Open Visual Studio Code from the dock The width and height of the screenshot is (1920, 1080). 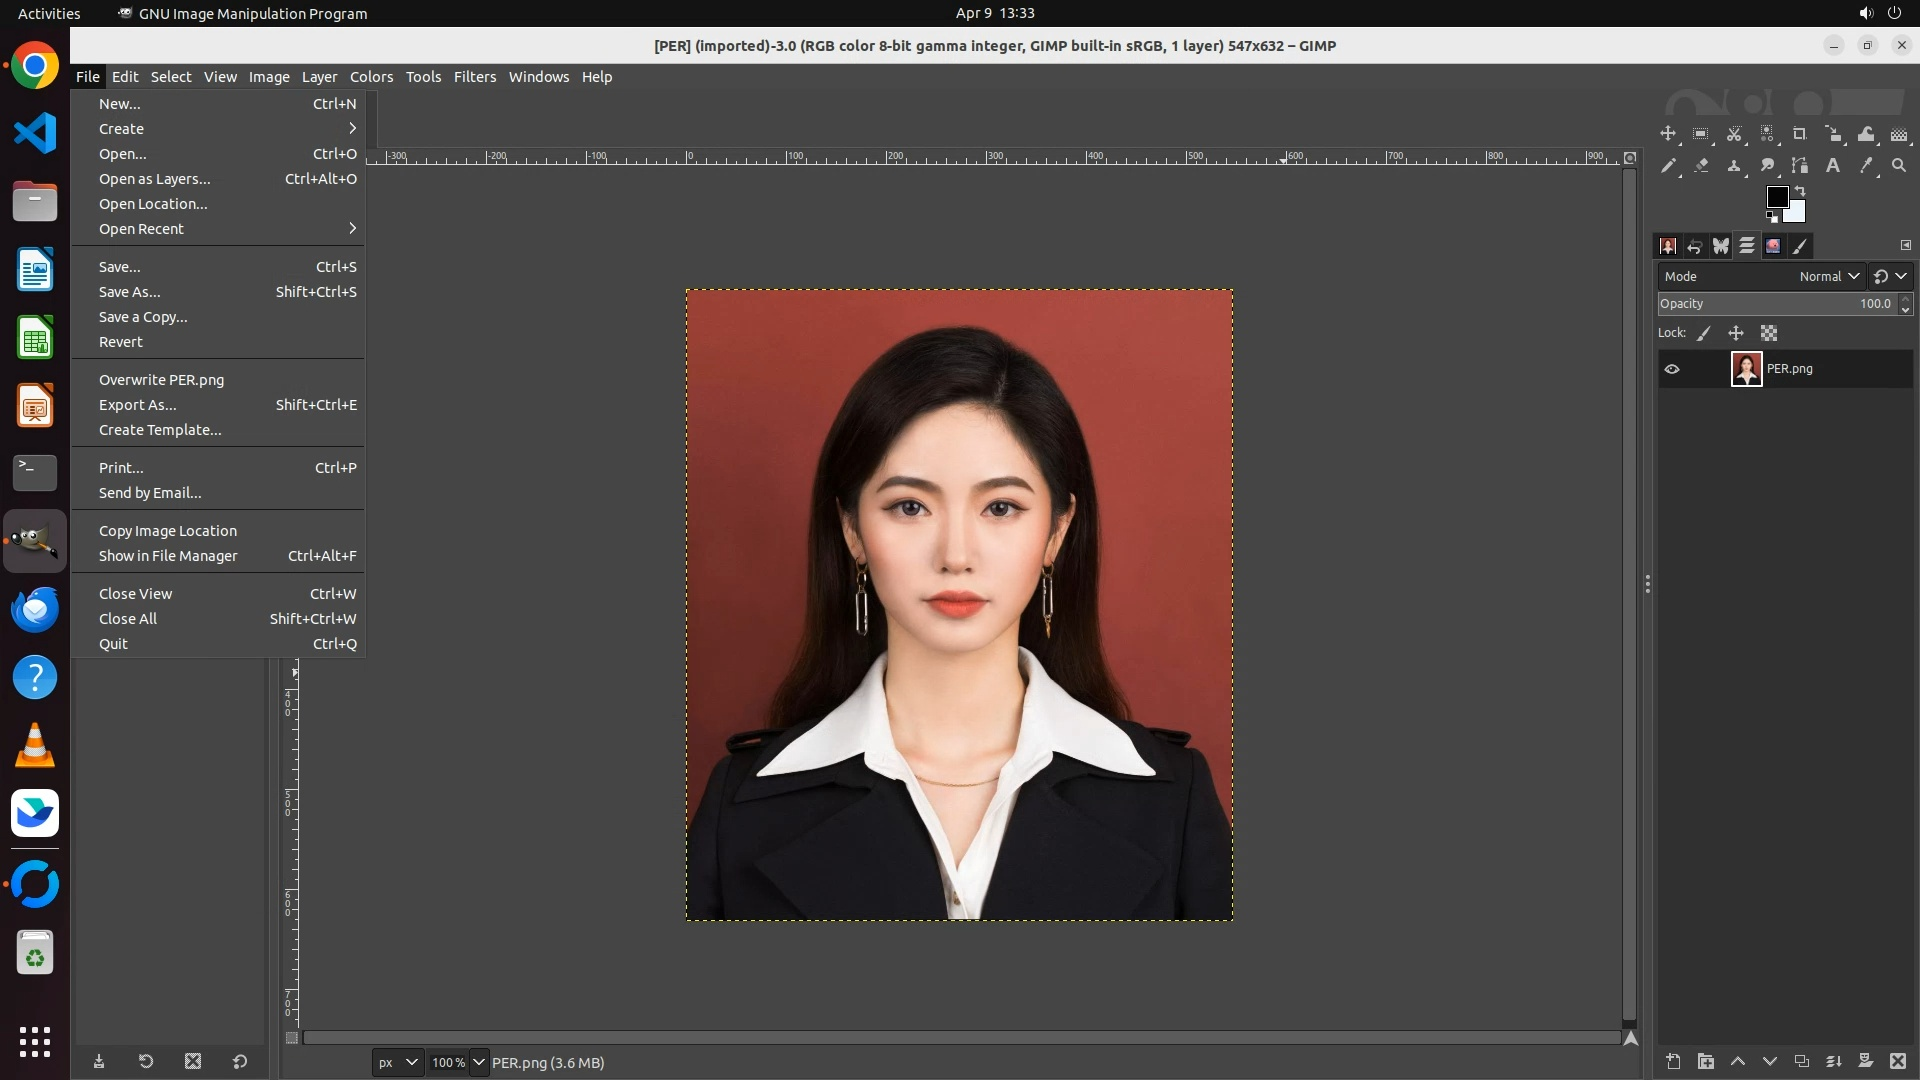[x=35, y=134]
